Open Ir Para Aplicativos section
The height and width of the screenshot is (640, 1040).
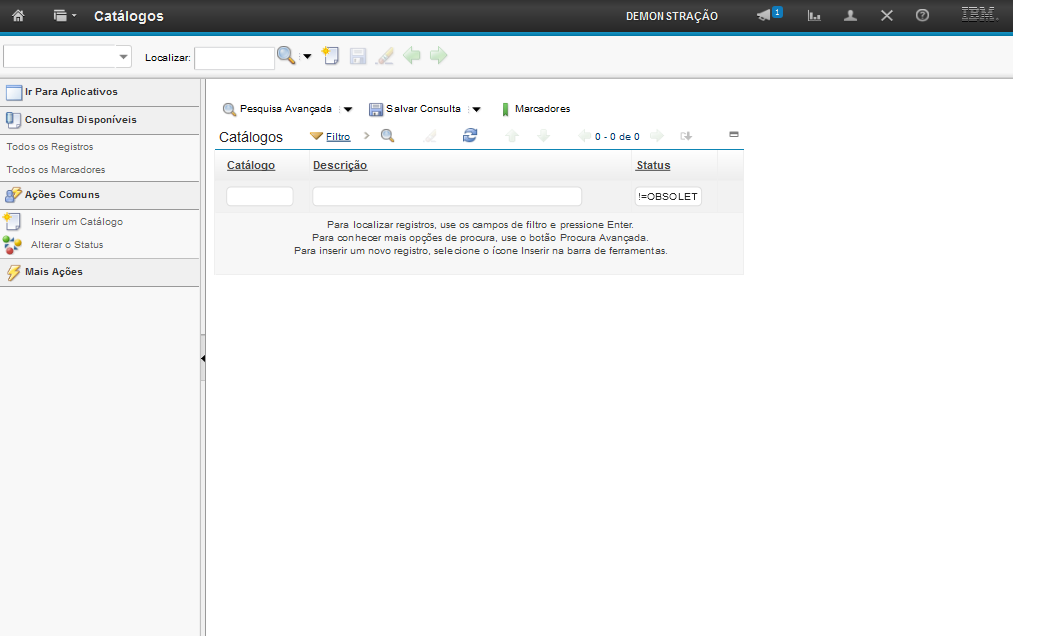point(71,92)
